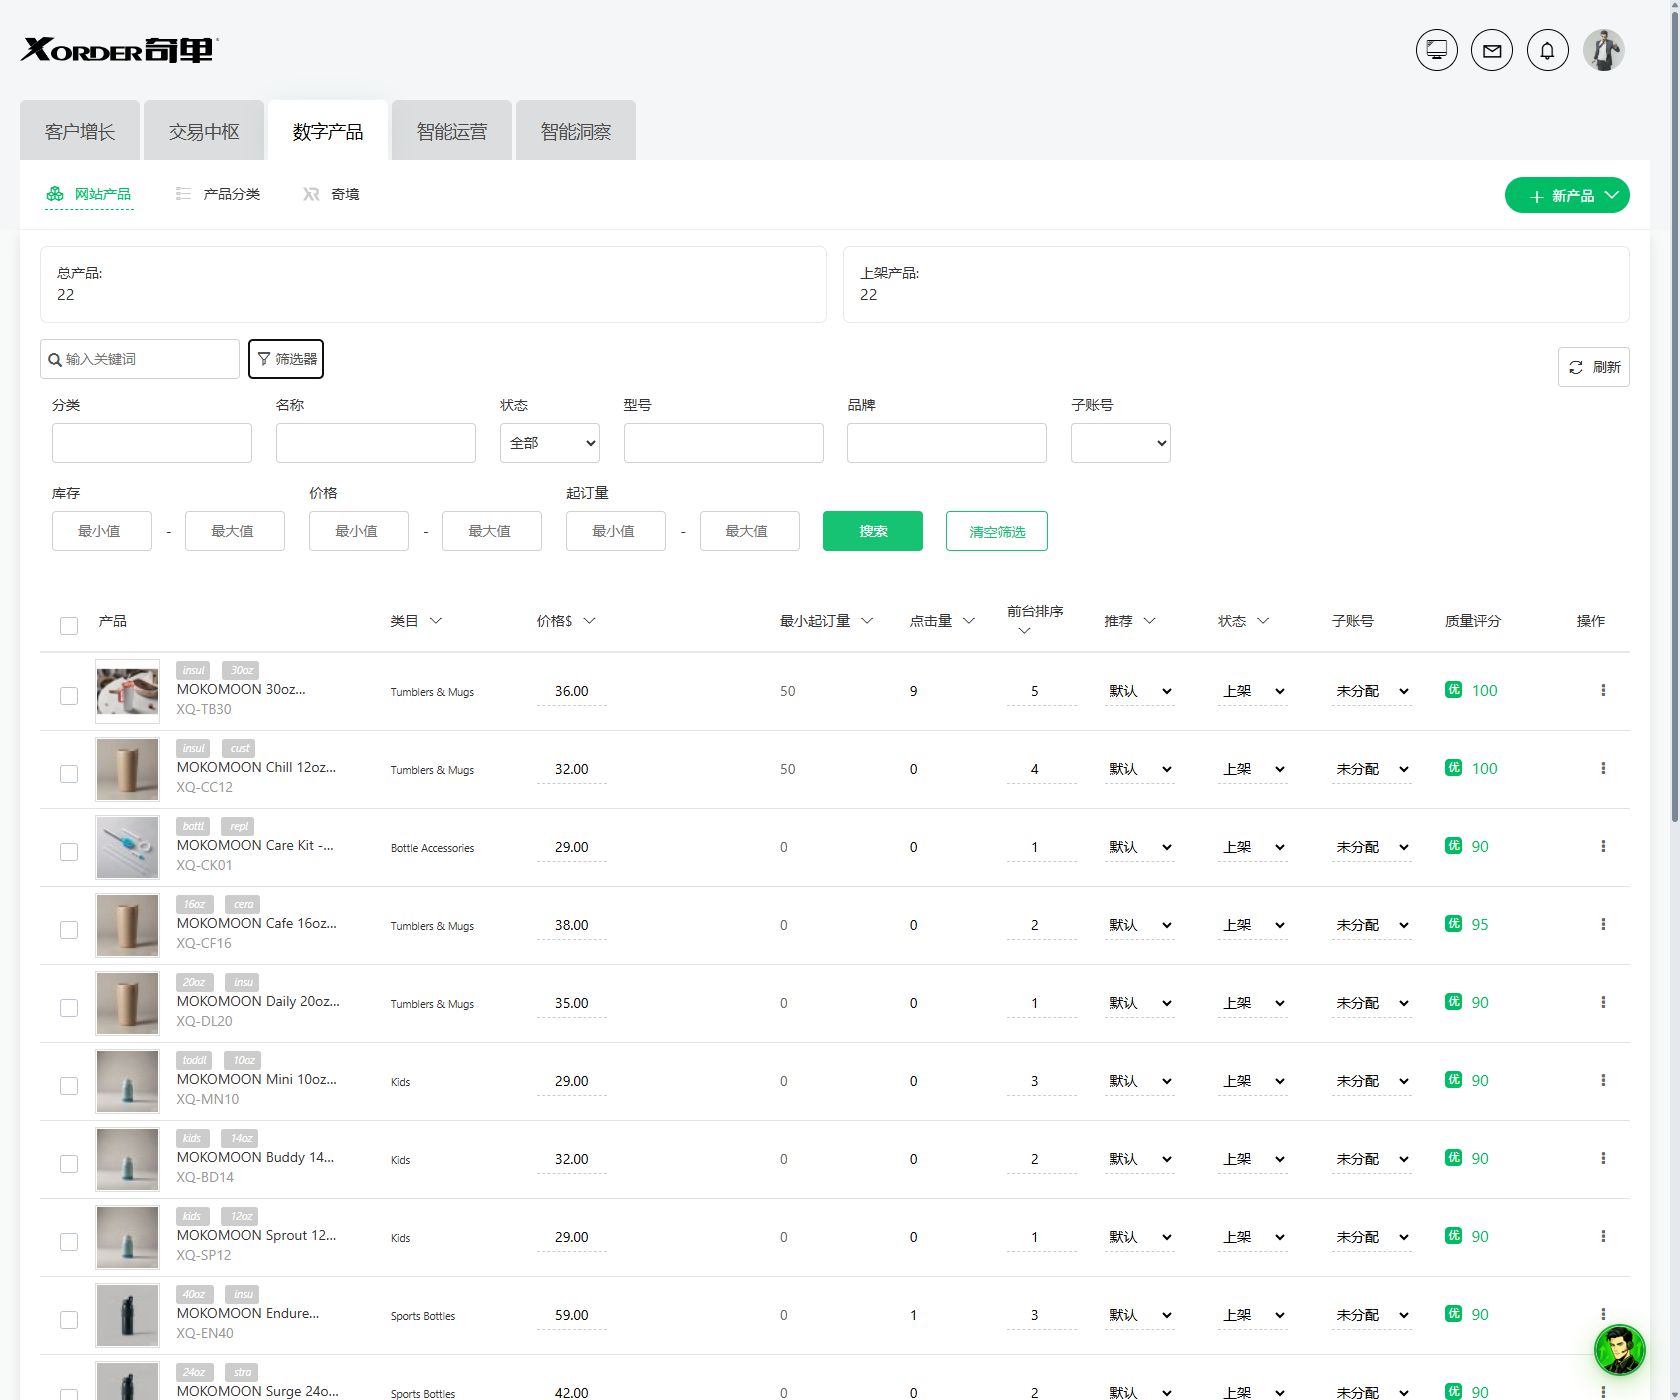Open actions menu for MOKOMOON Buddy 14 row
Image resolution: width=1680 pixels, height=1400 pixels.
pos(1603,1158)
